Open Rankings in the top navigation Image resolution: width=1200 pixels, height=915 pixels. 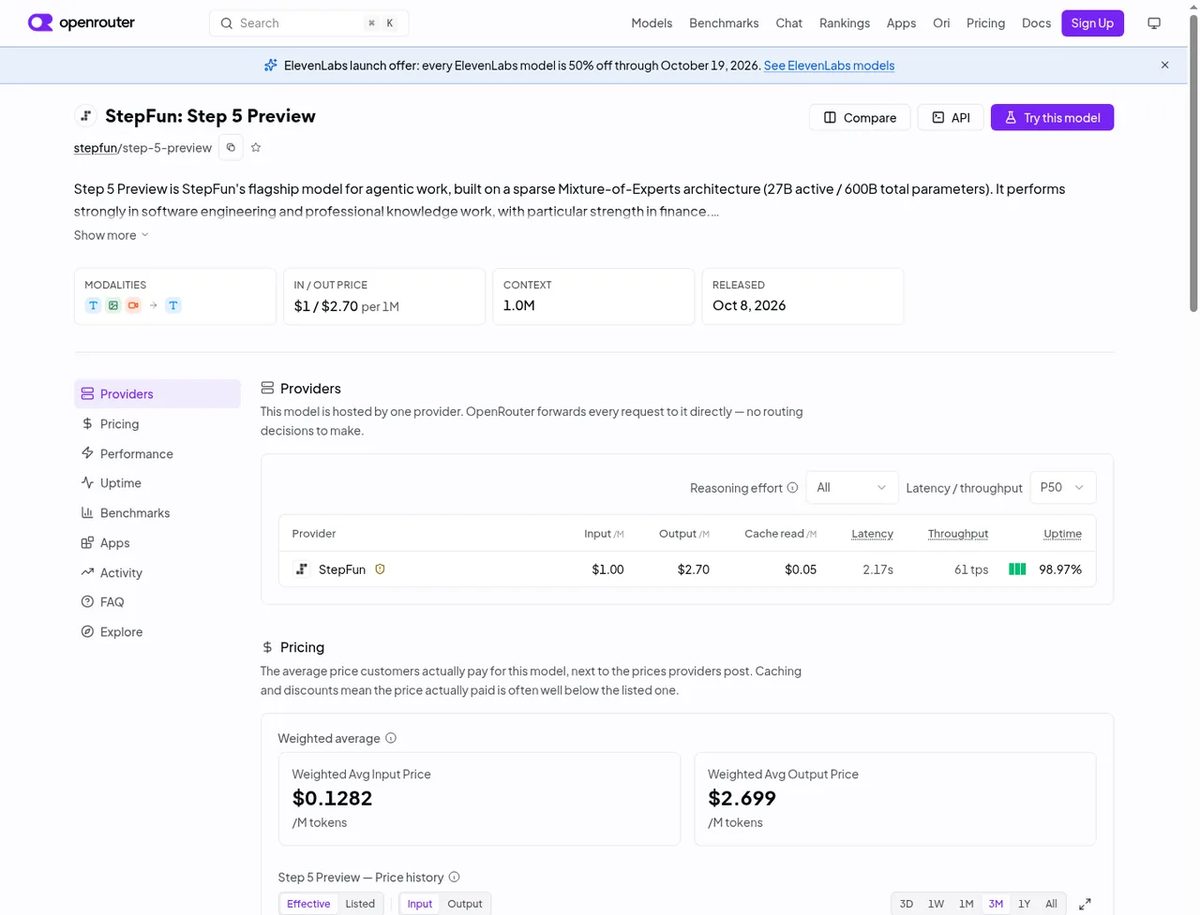(x=845, y=23)
